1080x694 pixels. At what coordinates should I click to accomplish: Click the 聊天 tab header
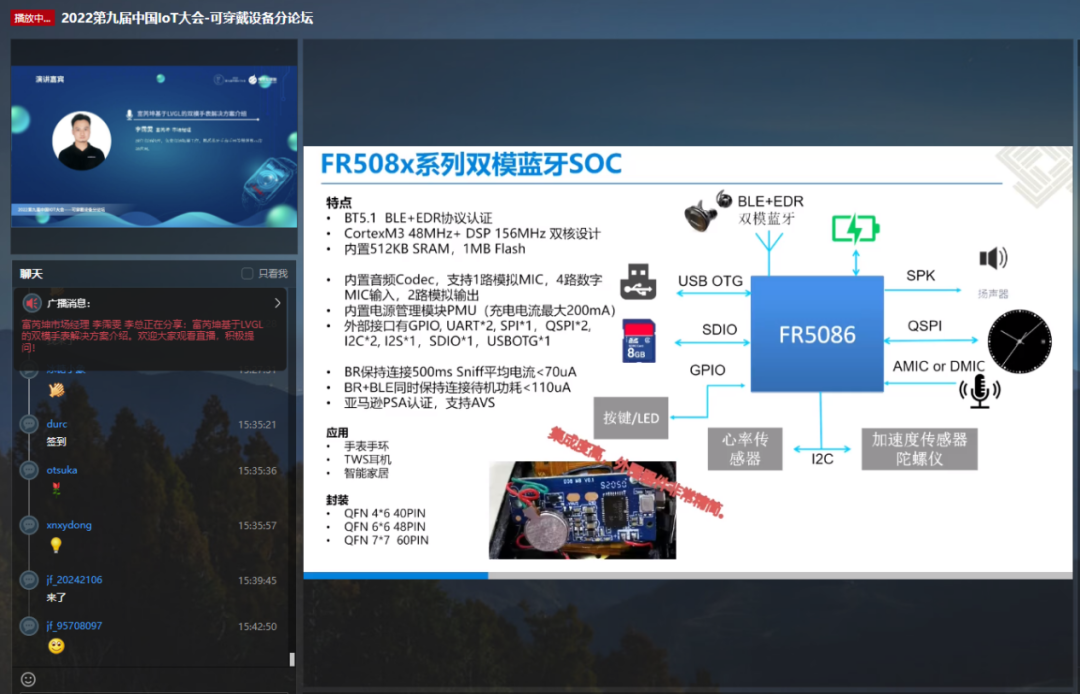click(x=31, y=274)
